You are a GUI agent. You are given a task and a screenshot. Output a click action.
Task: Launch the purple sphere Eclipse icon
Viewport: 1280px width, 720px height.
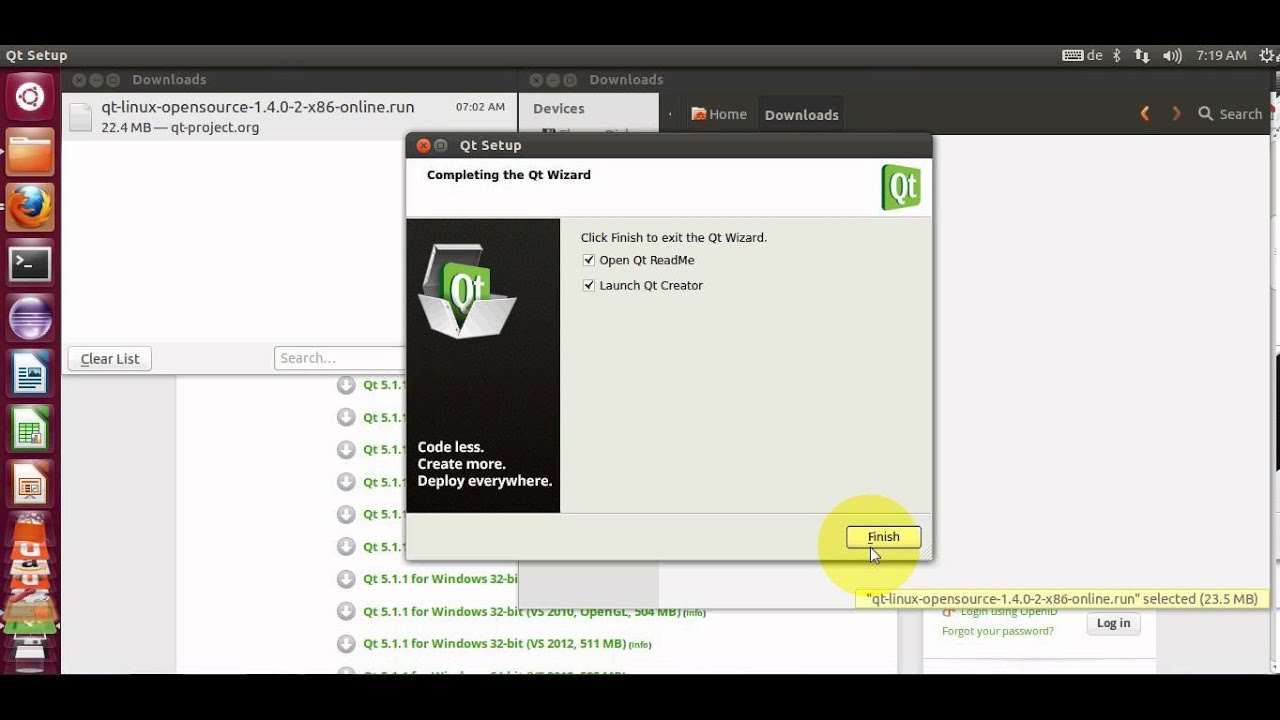[29, 320]
